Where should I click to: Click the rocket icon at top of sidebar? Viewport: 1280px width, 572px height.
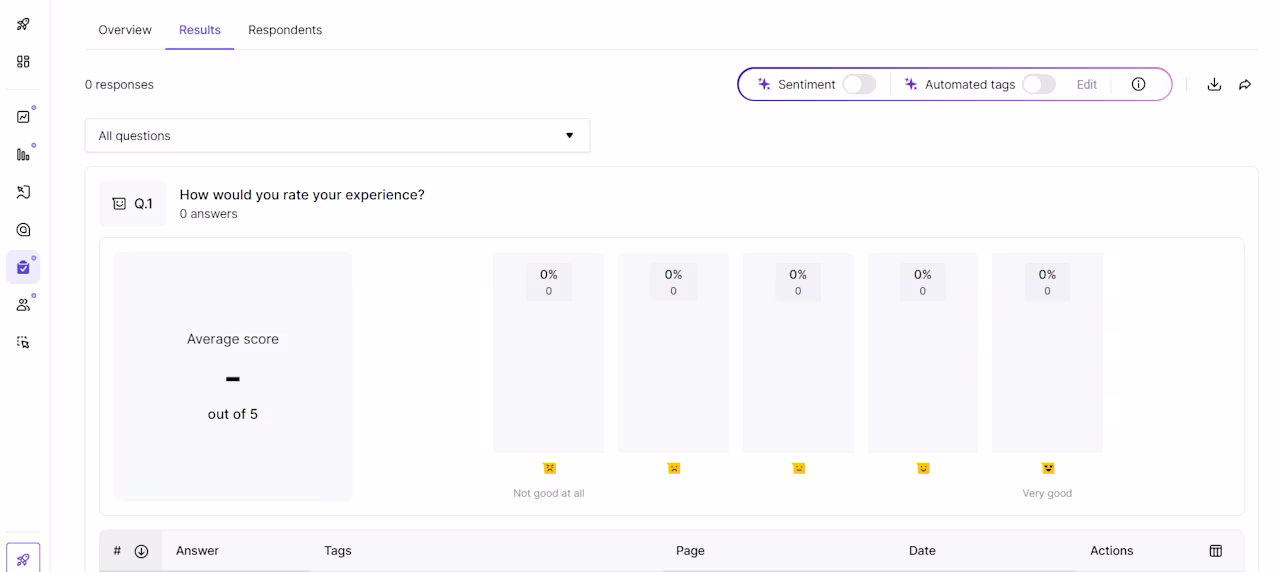(x=23, y=24)
